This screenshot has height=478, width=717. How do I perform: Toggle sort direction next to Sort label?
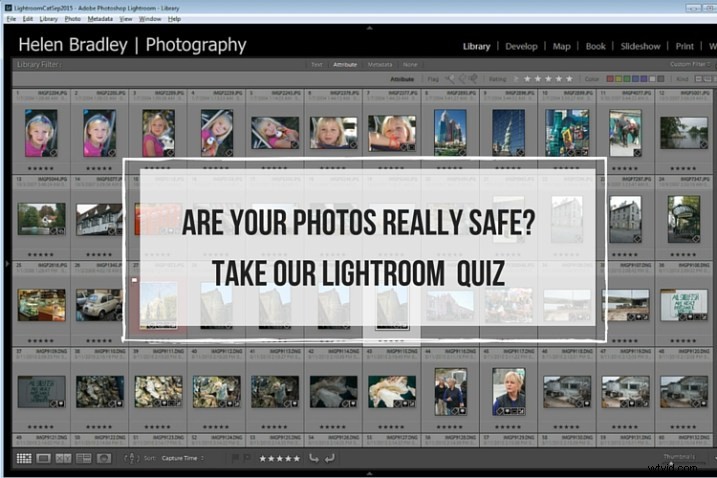(x=131, y=458)
